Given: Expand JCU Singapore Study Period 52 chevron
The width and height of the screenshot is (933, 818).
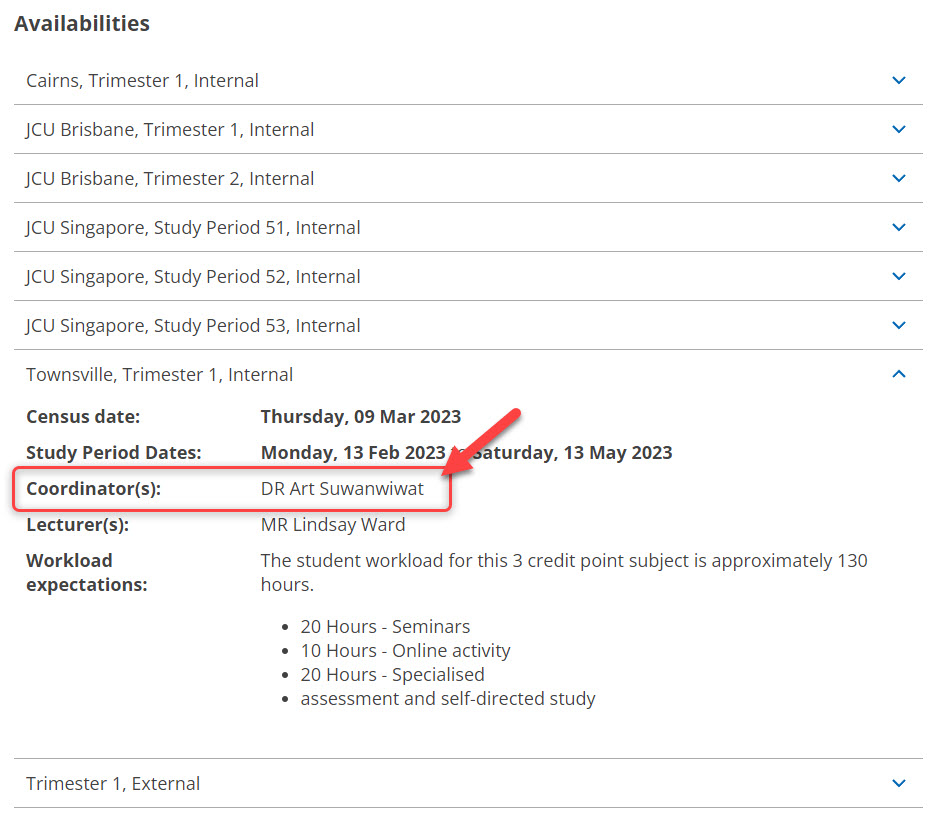Looking at the screenshot, I should point(898,276).
